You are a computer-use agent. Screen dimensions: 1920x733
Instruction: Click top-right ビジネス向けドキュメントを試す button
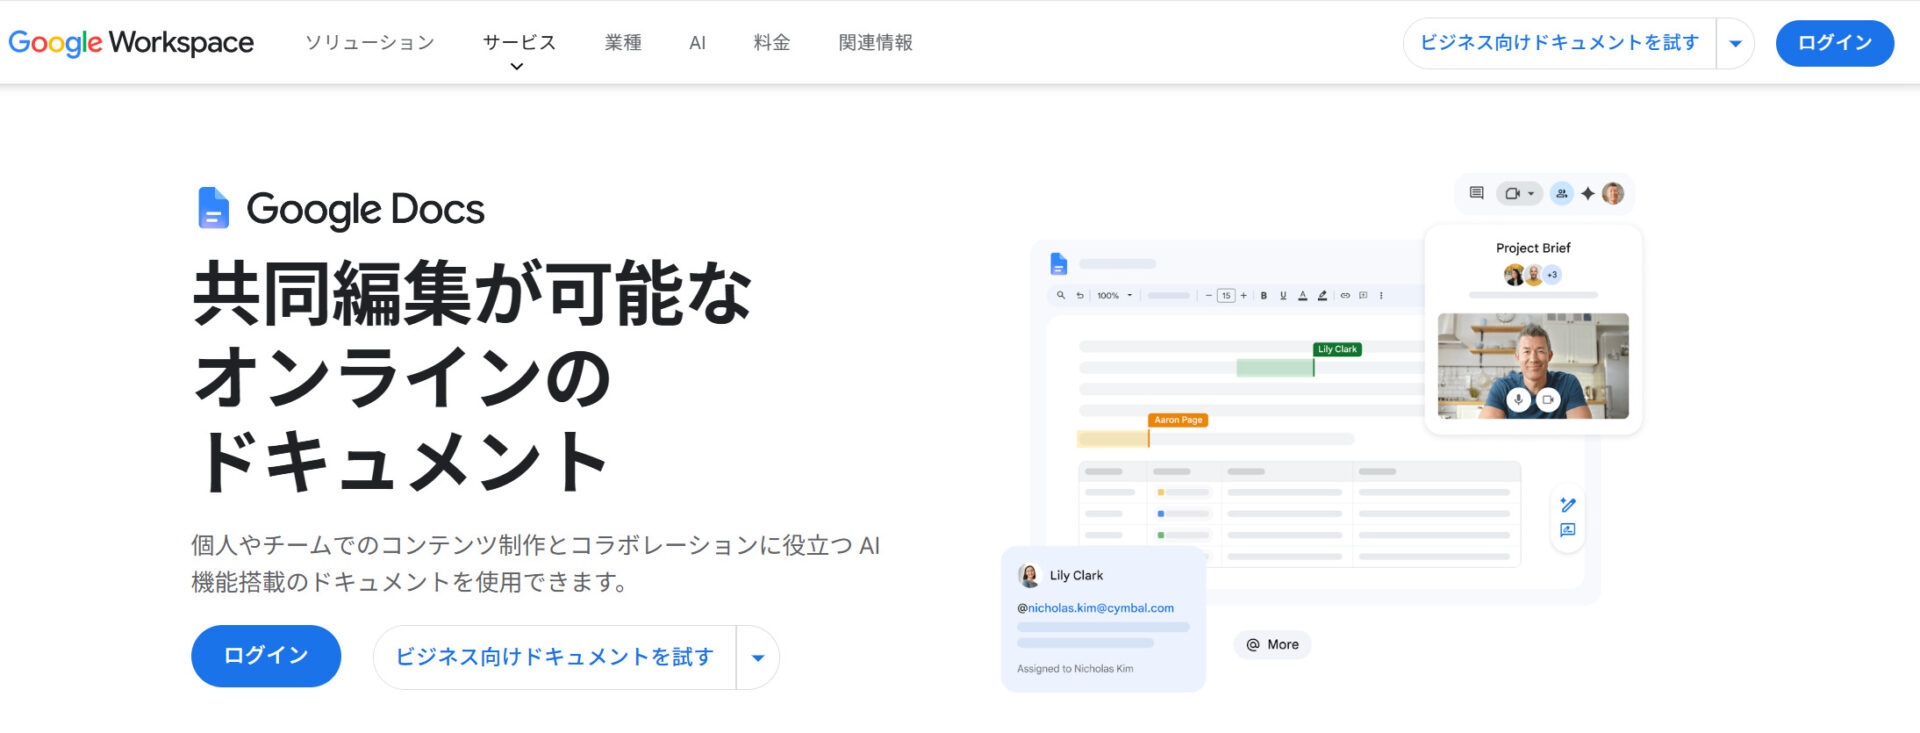coord(1559,43)
